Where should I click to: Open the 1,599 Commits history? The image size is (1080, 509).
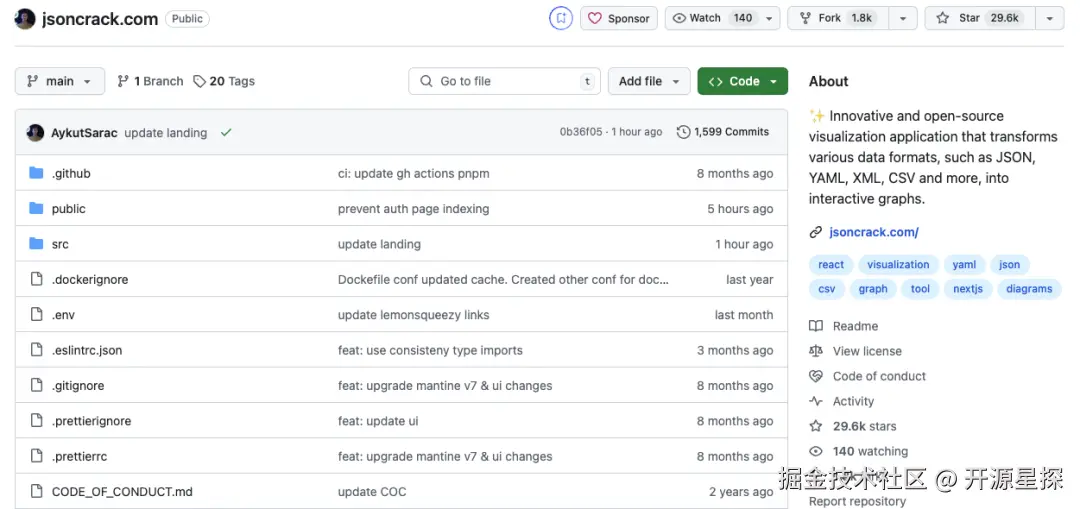click(x=722, y=132)
